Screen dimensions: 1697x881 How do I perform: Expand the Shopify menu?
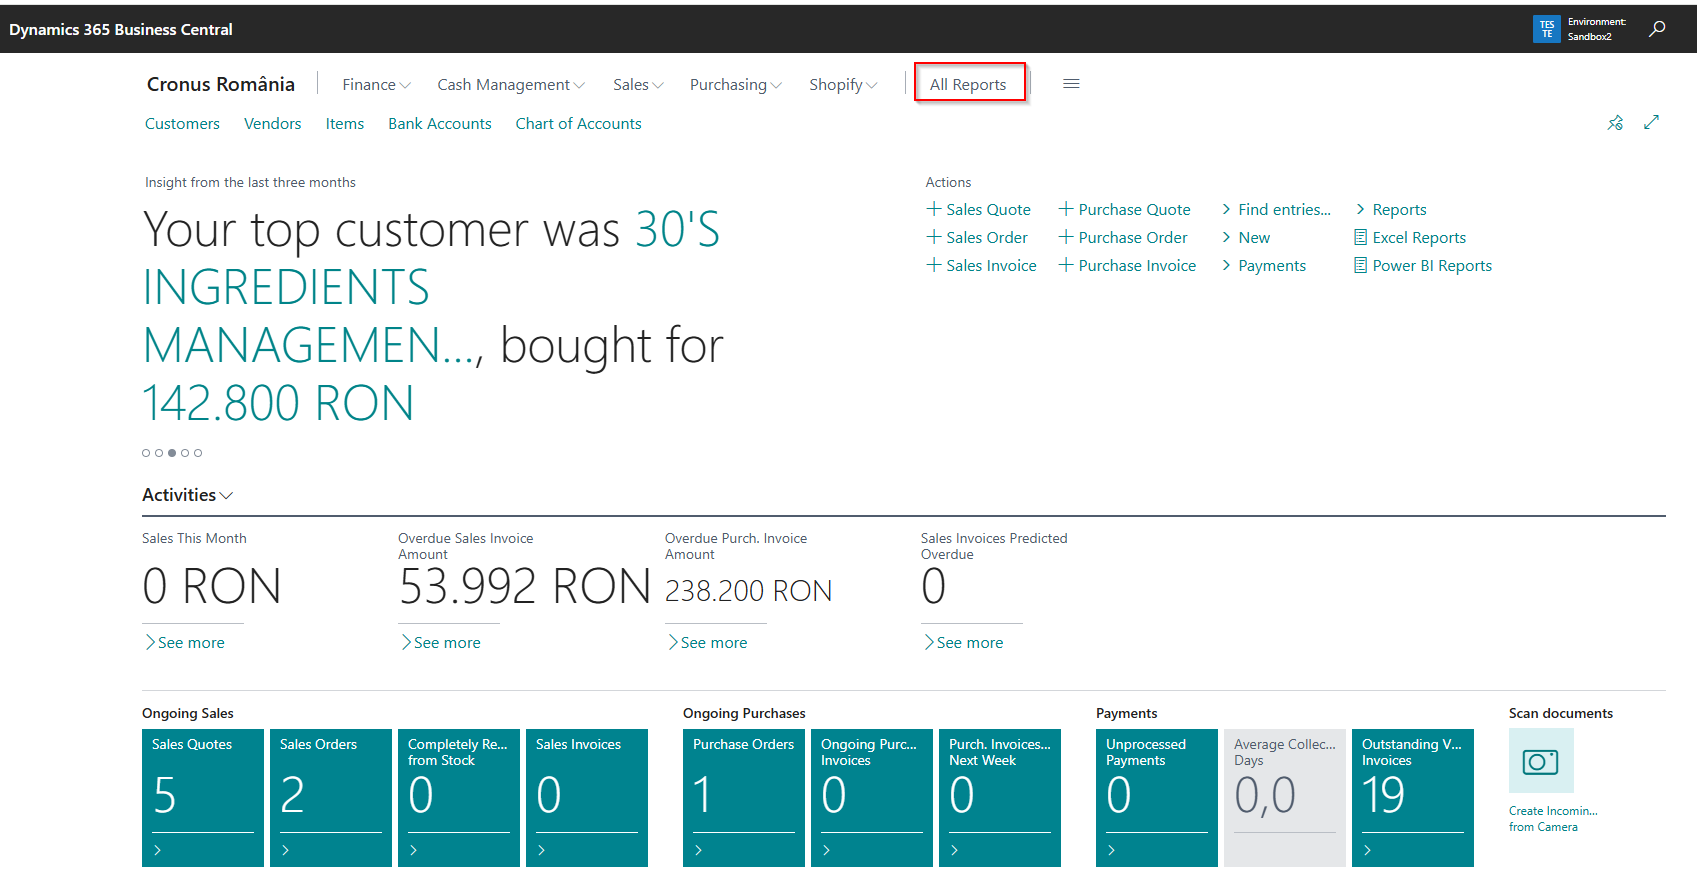843,85
